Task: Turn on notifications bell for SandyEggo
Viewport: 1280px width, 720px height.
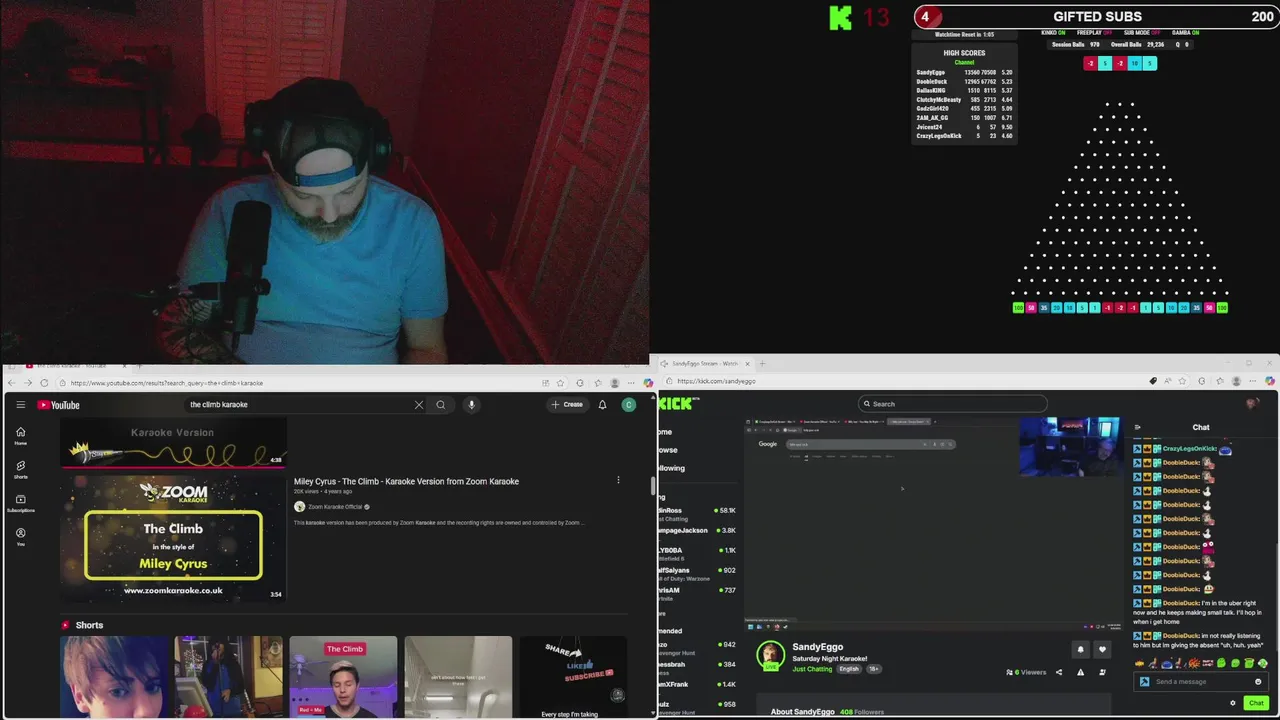Action: (1080, 650)
